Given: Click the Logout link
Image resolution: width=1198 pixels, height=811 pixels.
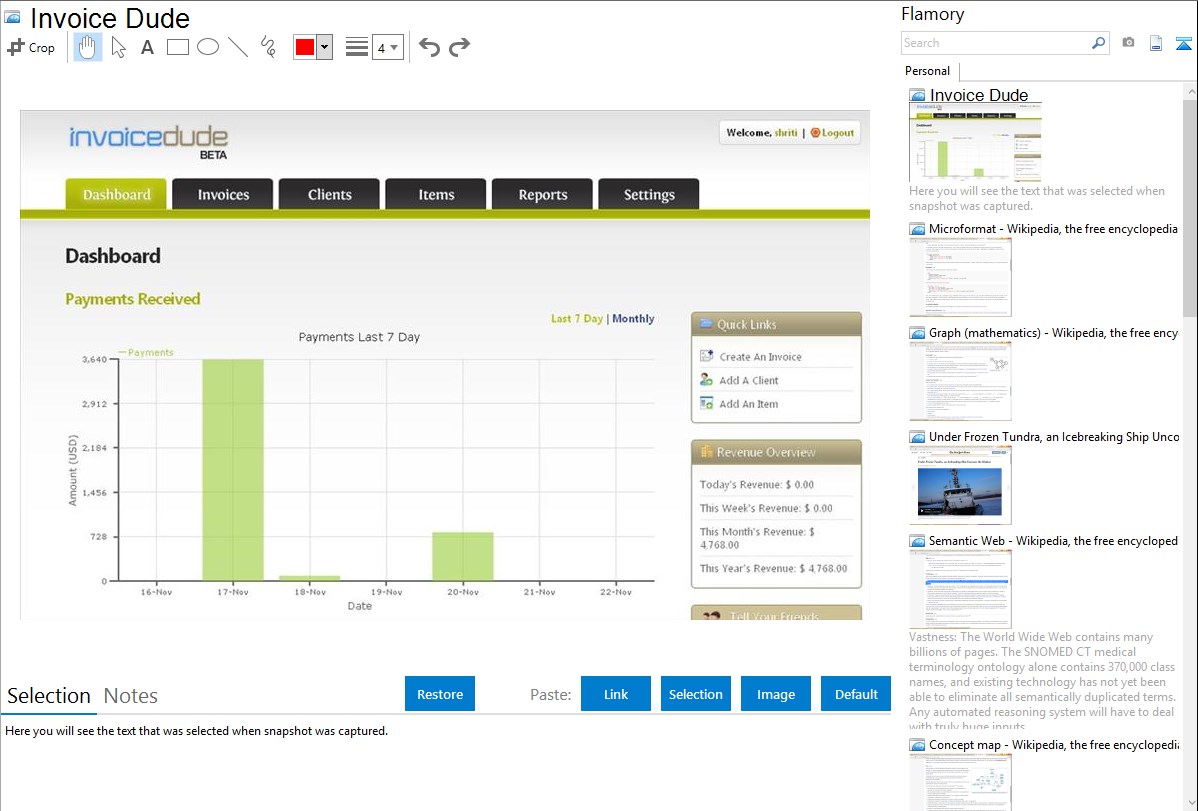Looking at the screenshot, I should click(838, 132).
